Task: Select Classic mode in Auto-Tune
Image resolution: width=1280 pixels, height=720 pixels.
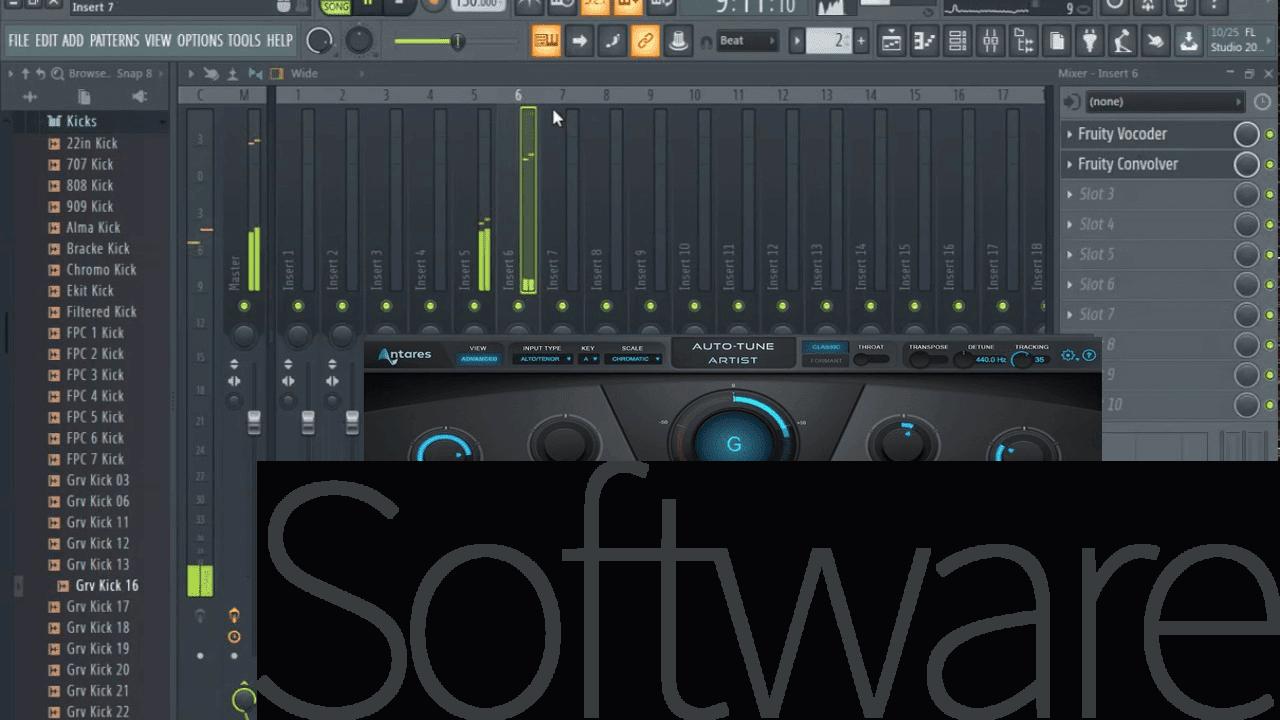Action: click(826, 347)
